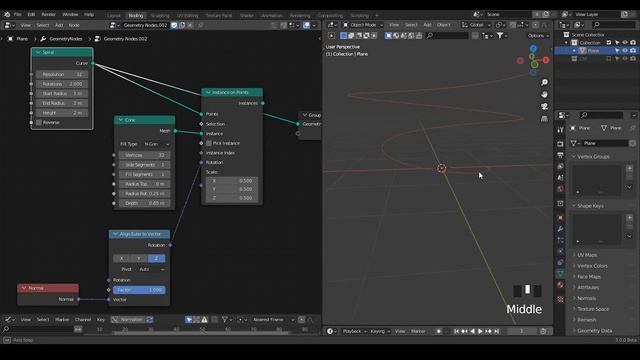Select the X axis button in Align Euler

[x=122, y=258]
